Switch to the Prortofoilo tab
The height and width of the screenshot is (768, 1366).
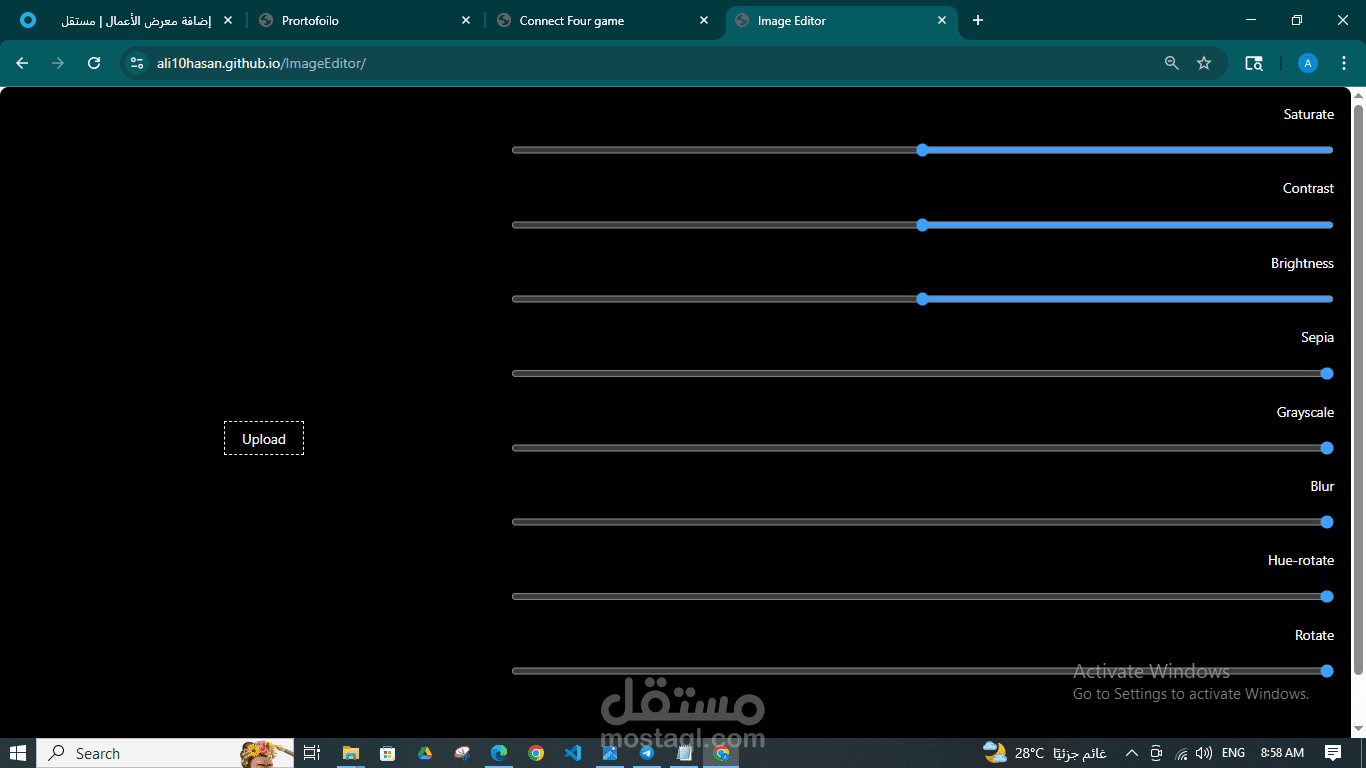coord(365,20)
